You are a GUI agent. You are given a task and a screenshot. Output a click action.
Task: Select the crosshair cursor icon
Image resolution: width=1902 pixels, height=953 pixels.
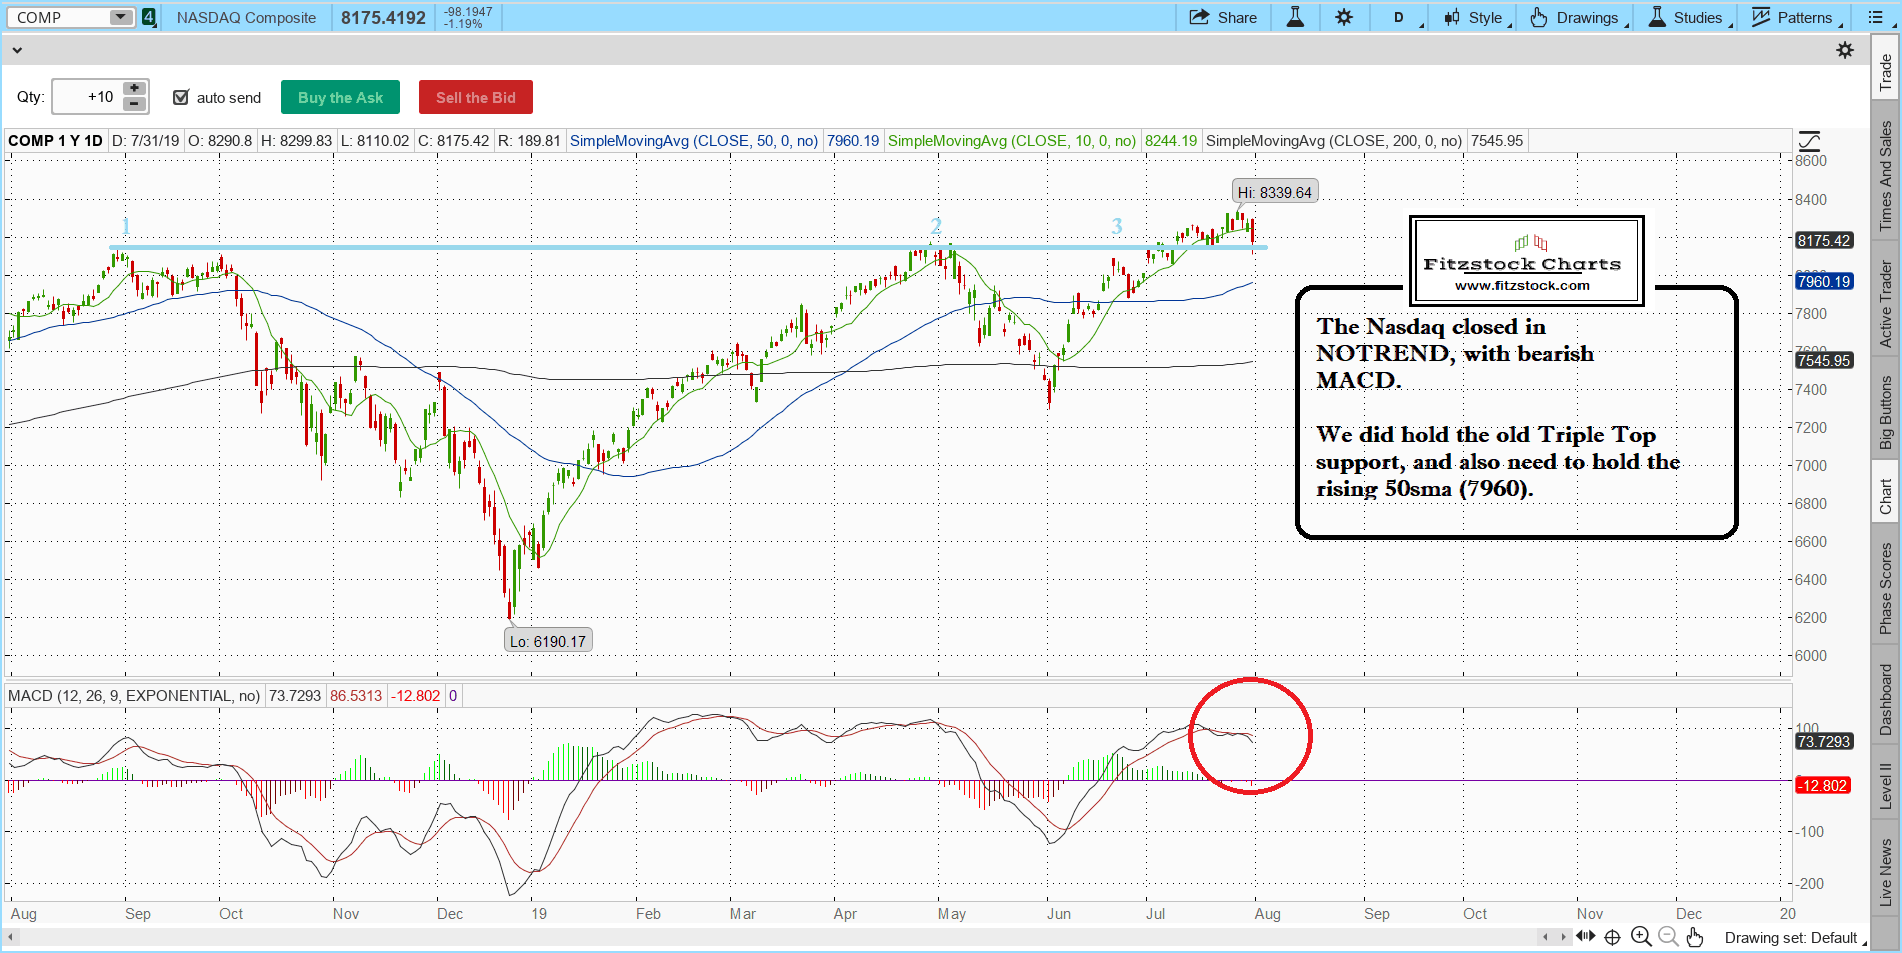pos(1612,937)
